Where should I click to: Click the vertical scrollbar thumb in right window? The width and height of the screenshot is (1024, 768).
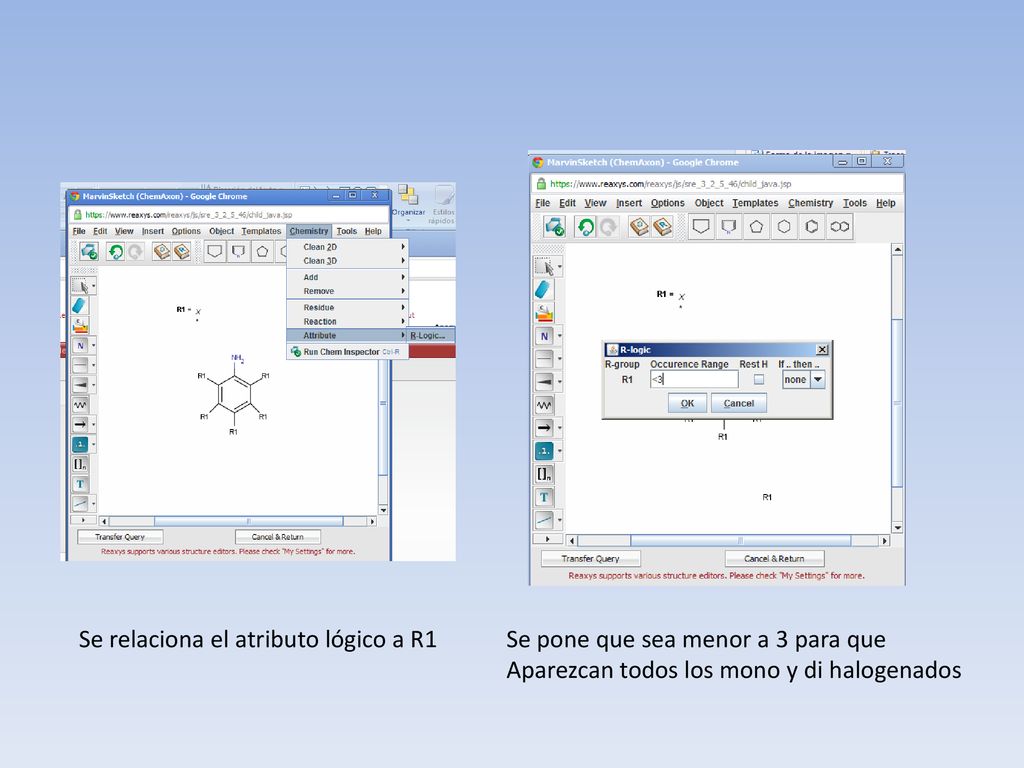click(897, 403)
